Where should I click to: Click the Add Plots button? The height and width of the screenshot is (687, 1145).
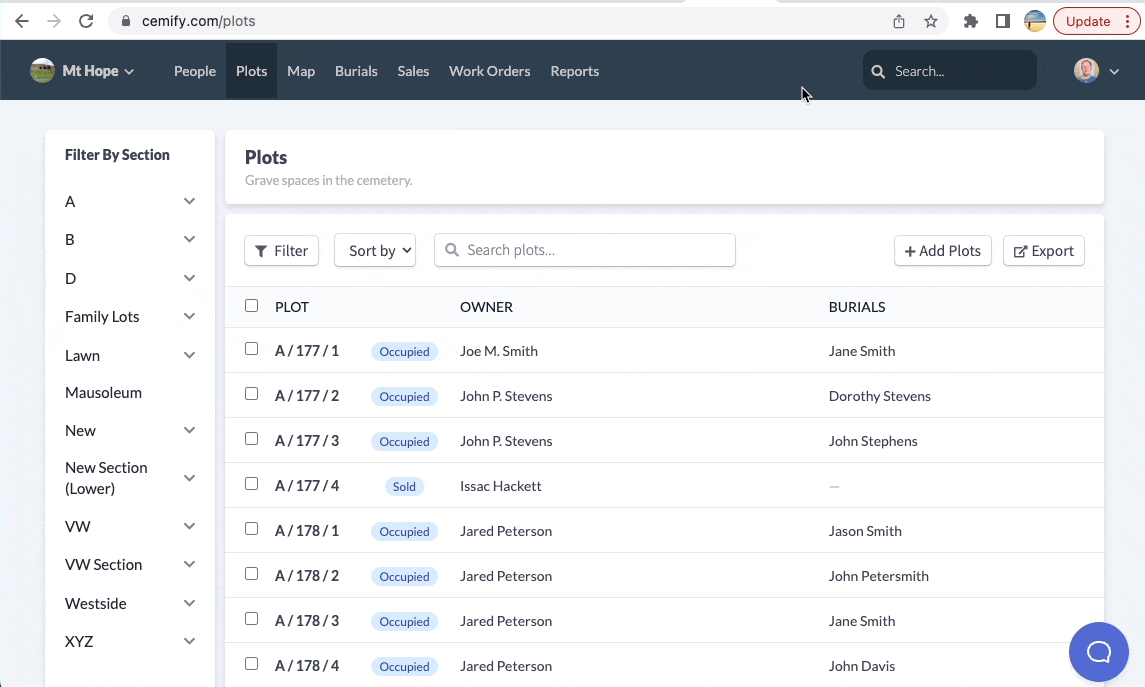[x=943, y=250]
